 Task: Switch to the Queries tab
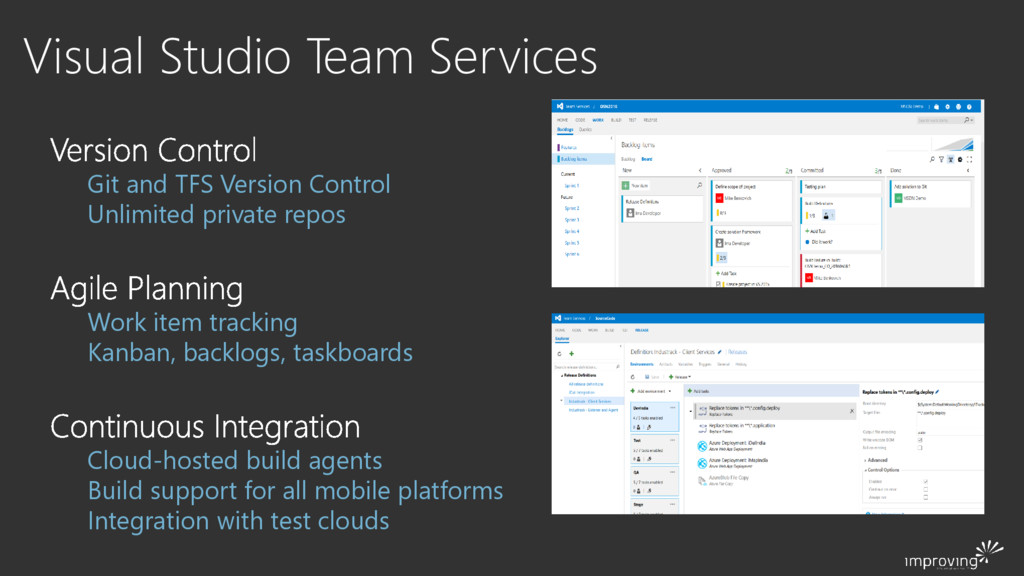(585, 129)
